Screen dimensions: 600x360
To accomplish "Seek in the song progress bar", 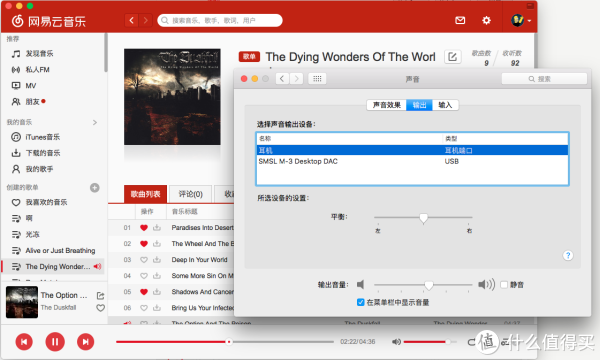I will (x=225, y=342).
